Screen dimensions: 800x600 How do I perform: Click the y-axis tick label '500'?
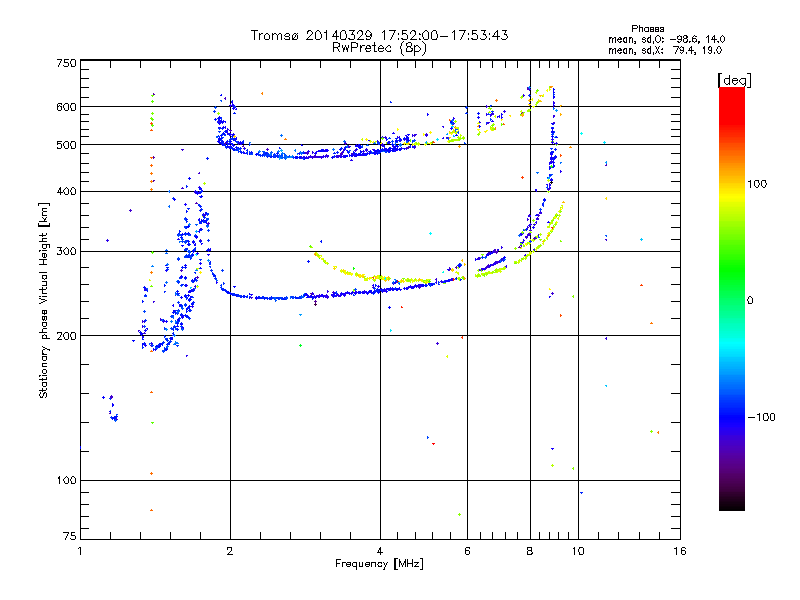tap(66, 145)
